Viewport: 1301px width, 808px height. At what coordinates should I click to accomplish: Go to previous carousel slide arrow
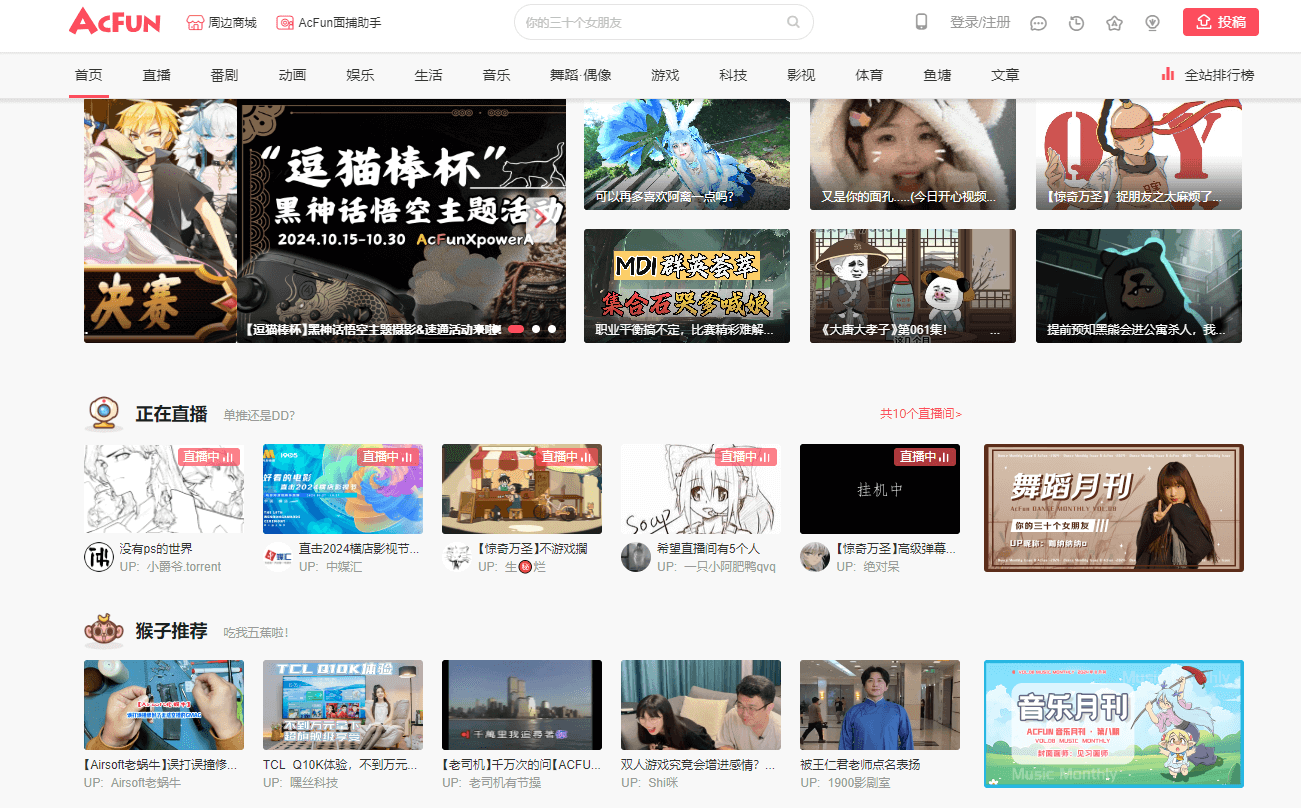108,218
